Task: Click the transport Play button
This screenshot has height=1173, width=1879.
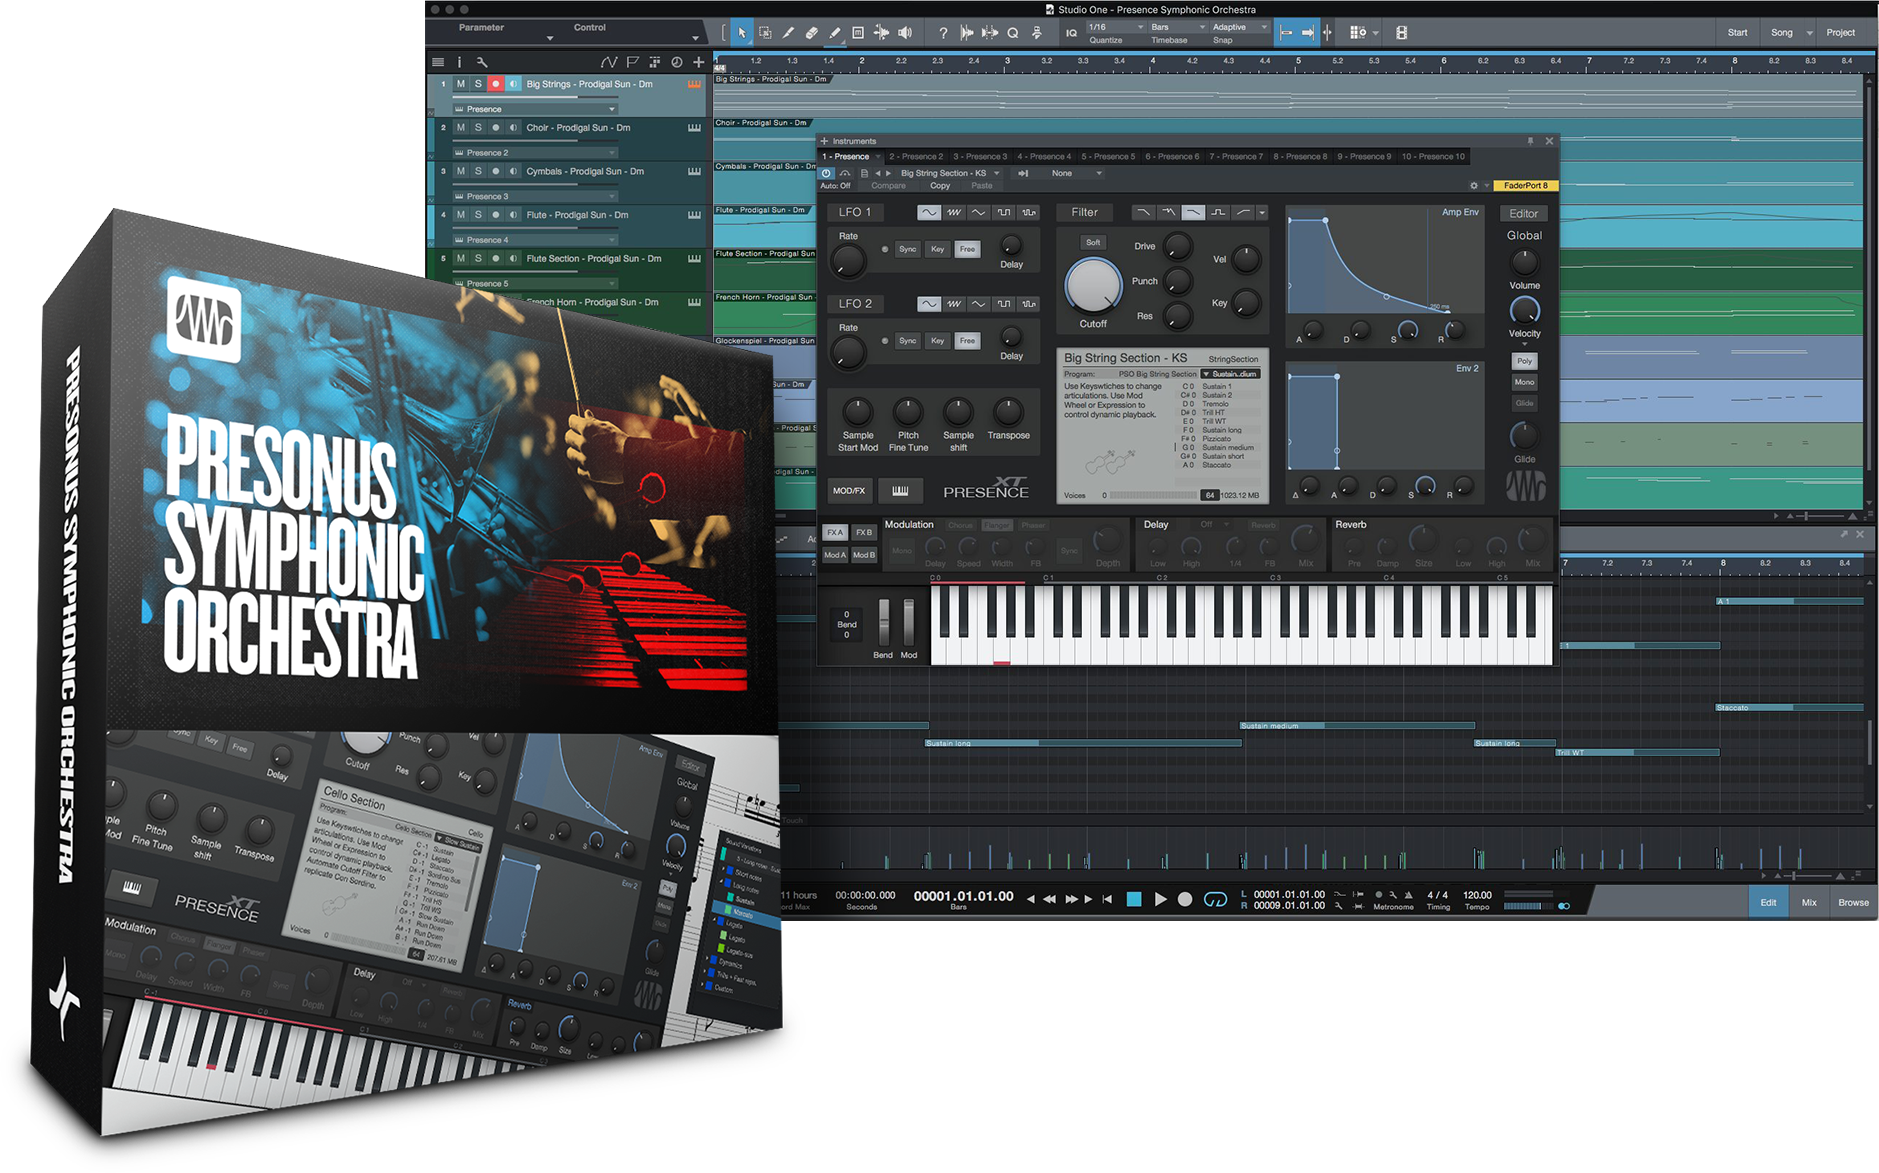Action: pyautogui.click(x=1160, y=899)
